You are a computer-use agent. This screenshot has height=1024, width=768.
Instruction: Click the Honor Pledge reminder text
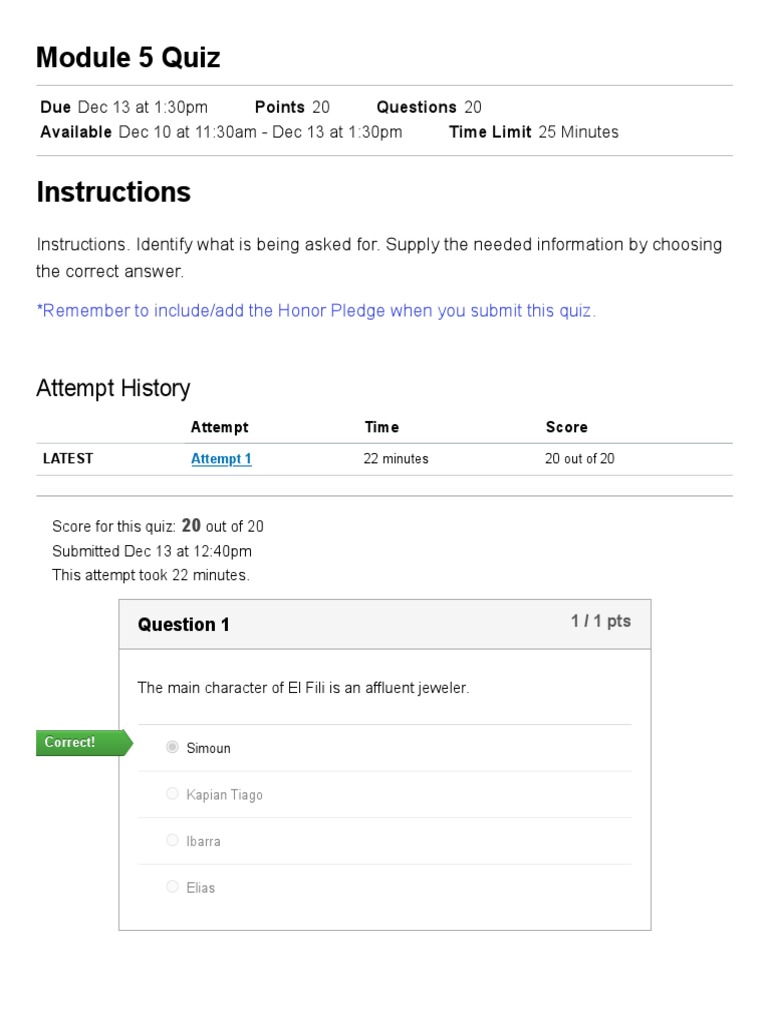[x=316, y=311]
